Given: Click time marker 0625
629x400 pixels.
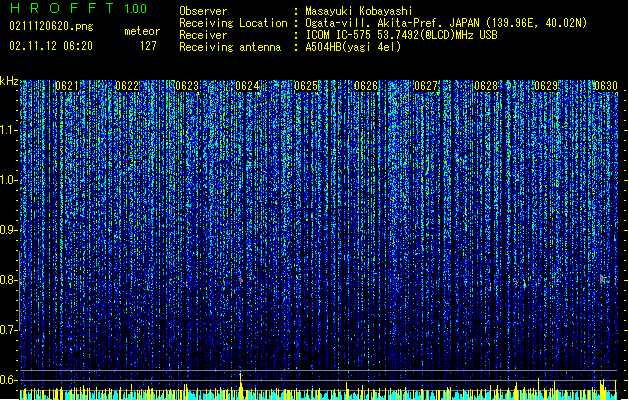Looking at the screenshot, I should 306,86.
